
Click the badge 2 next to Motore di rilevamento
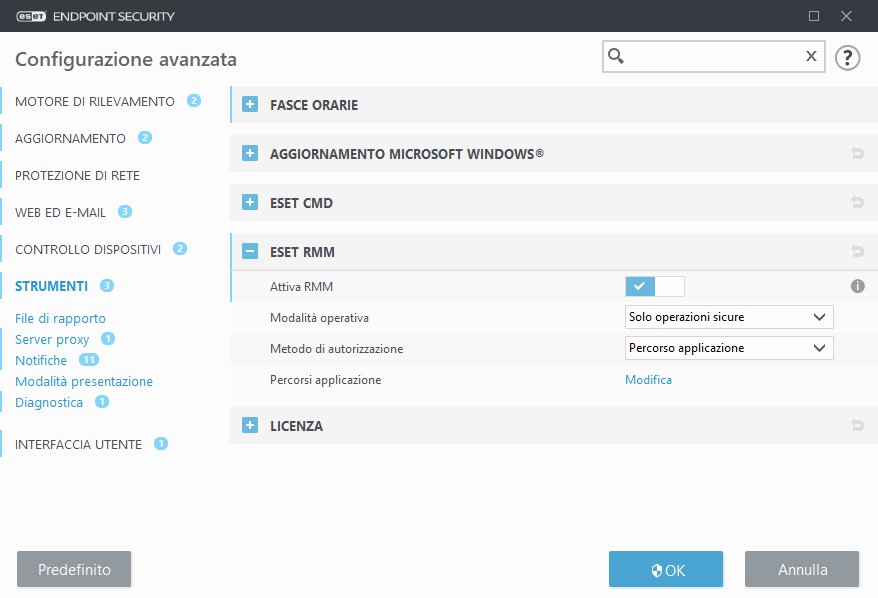[x=194, y=101]
